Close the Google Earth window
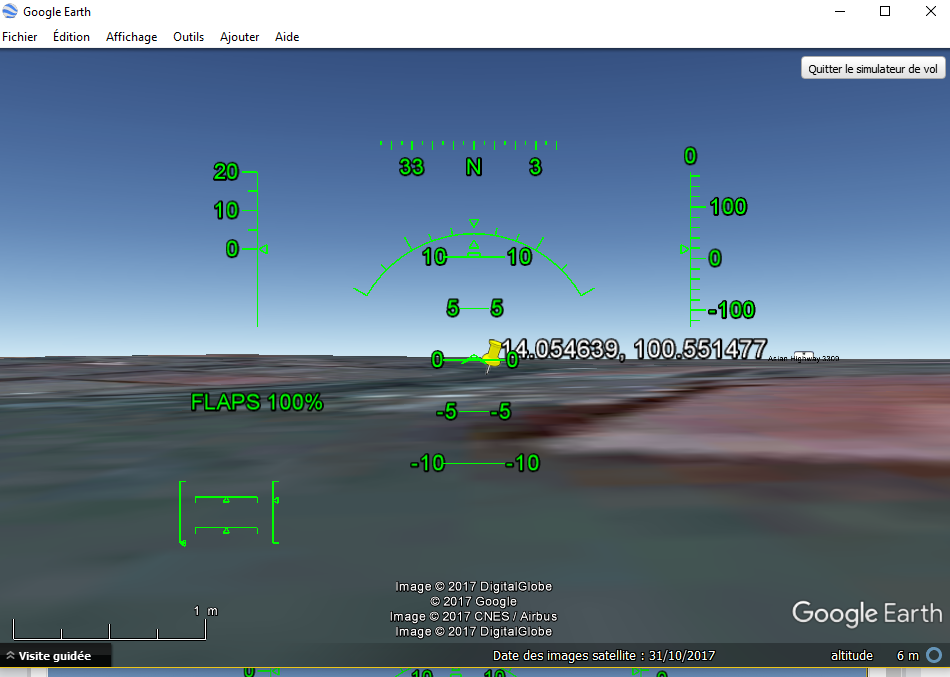The width and height of the screenshot is (950, 677). pos(931,12)
